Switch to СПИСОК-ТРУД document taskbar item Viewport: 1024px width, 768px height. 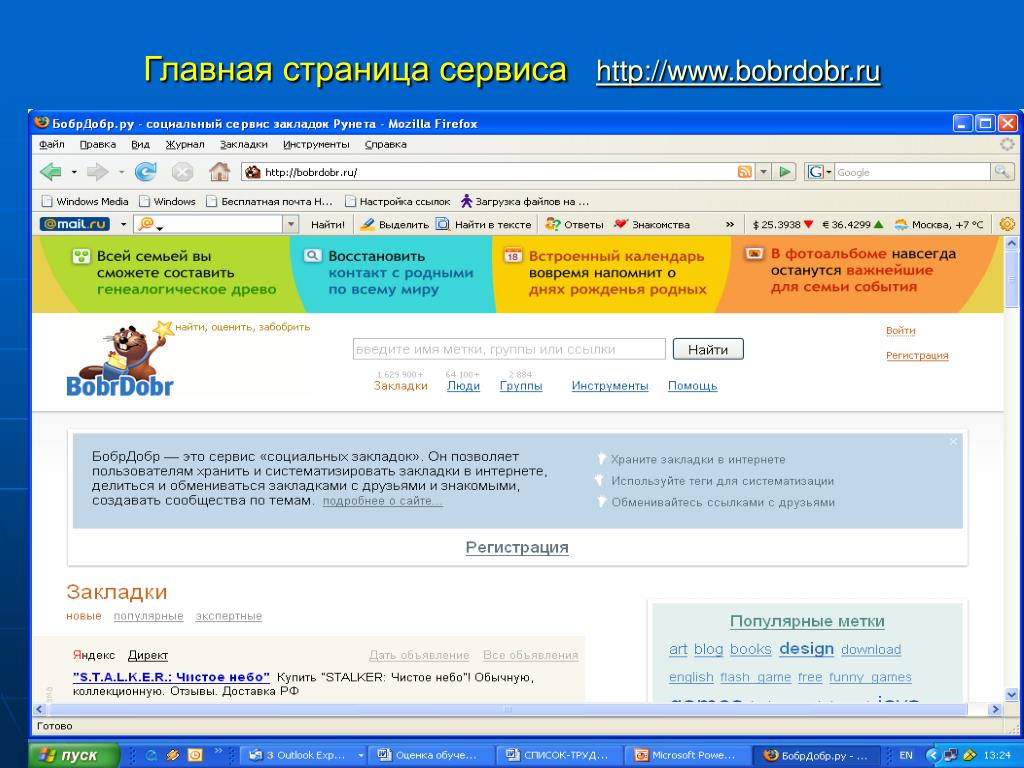(x=558, y=755)
